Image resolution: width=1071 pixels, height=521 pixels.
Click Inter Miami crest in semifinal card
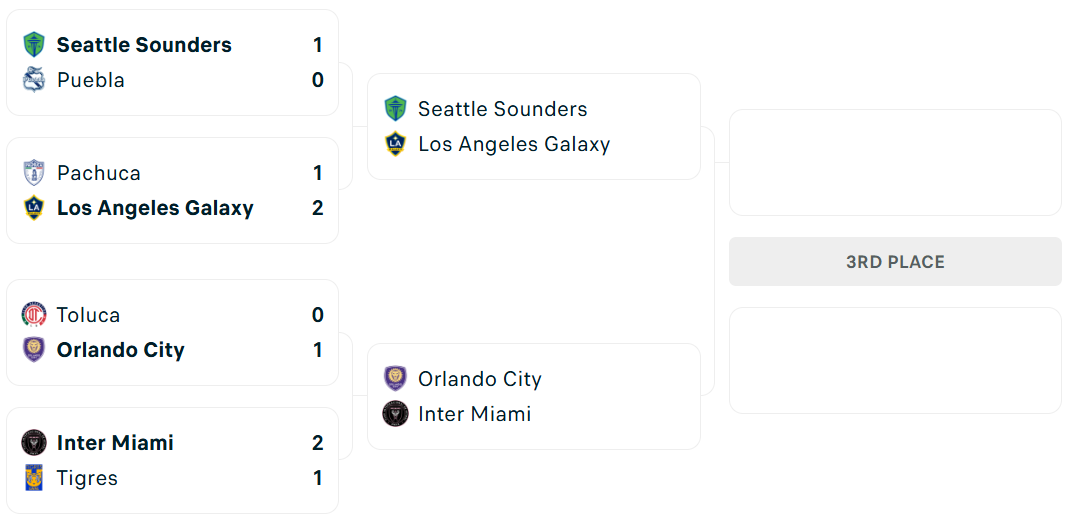tap(395, 414)
